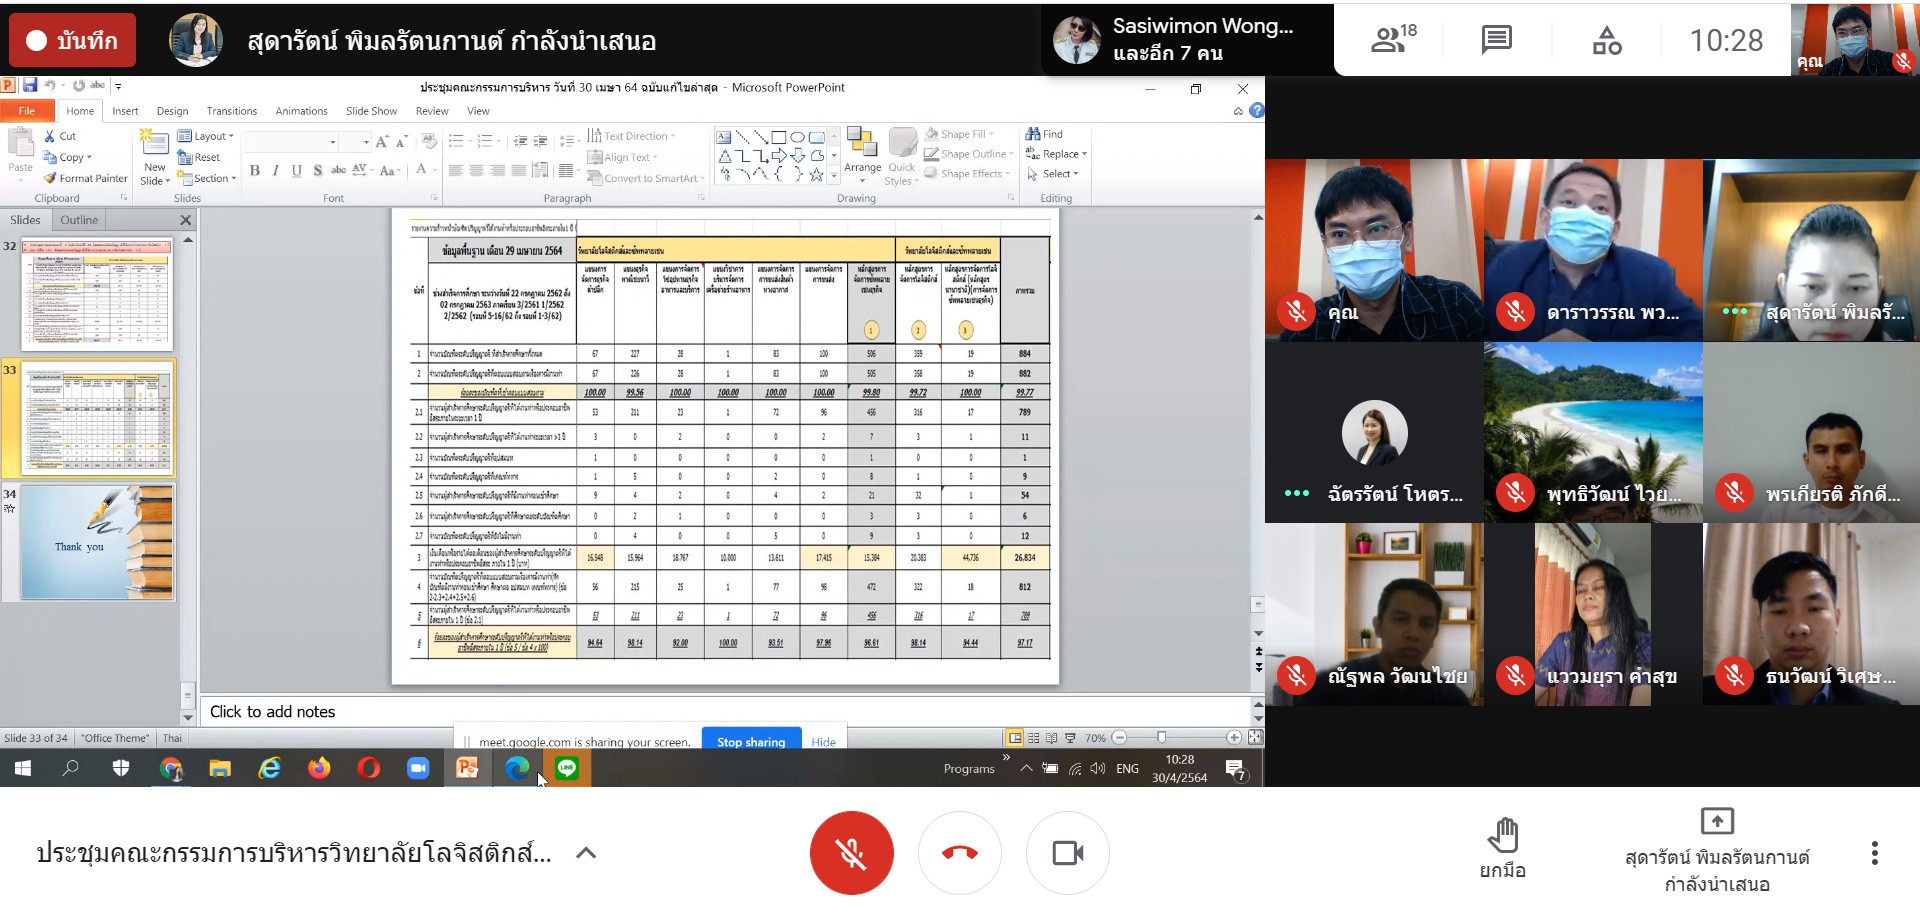
Task: Toggle the recording indicator button
Action: (x=72, y=40)
